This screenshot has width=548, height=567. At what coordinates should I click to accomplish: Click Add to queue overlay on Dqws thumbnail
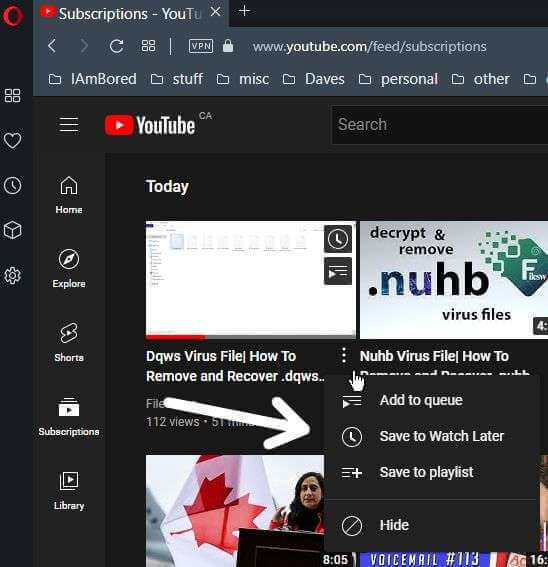337,271
